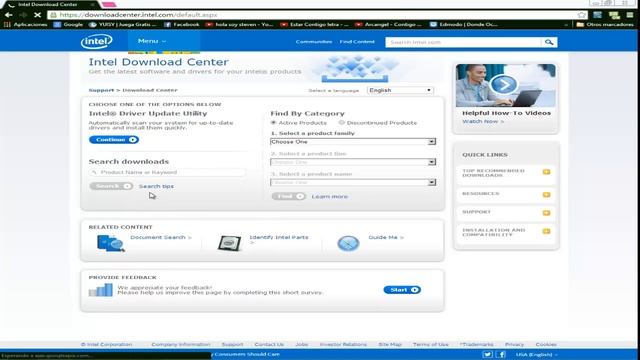Open the Privacy footer link

(514, 344)
